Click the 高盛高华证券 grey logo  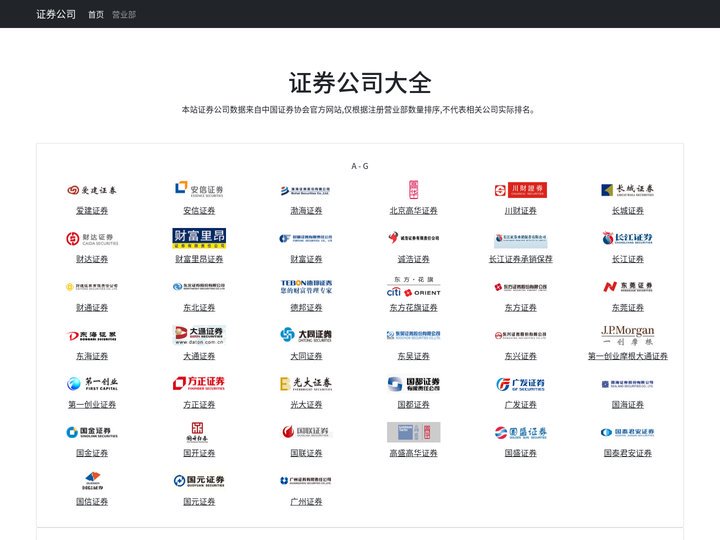tap(414, 433)
